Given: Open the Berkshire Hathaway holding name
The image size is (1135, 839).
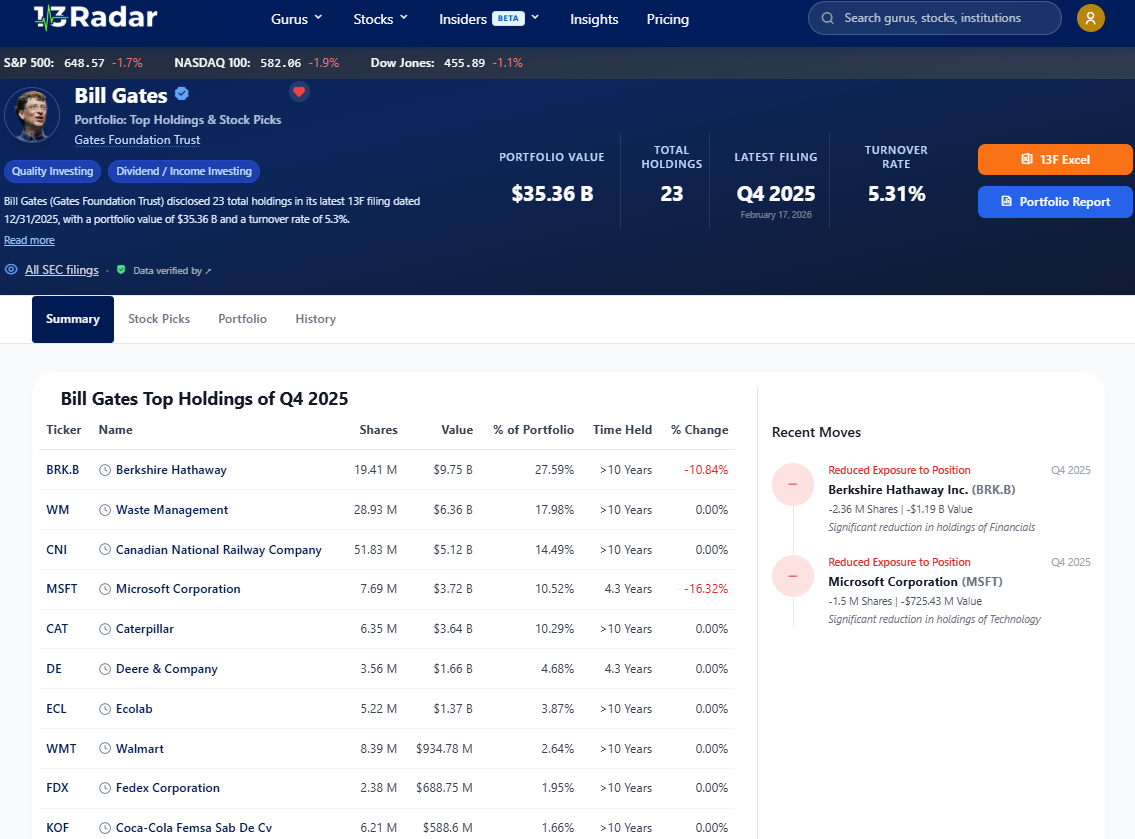Looking at the screenshot, I should tap(171, 470).
